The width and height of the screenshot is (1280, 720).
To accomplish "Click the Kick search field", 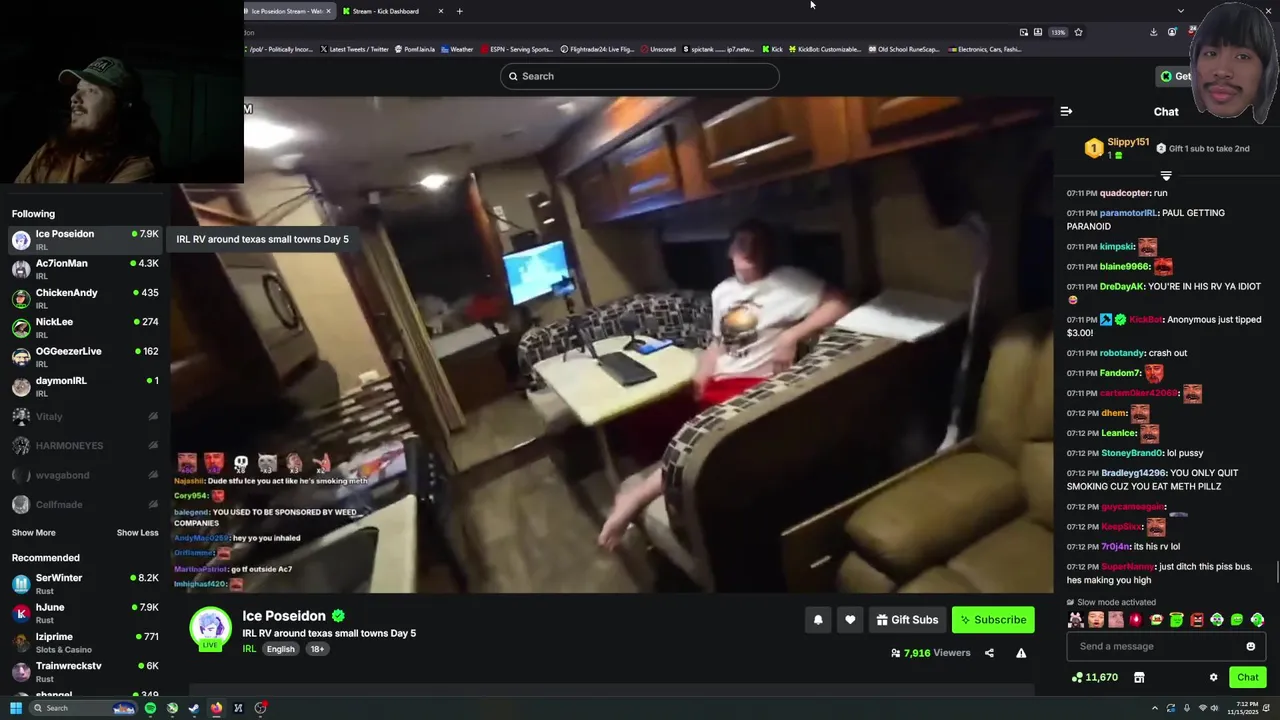I will pyautogui.click(x=640, y=76).
